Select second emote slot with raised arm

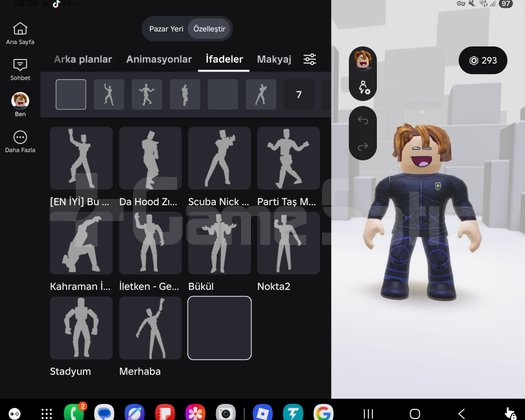(x=109, y=94)
